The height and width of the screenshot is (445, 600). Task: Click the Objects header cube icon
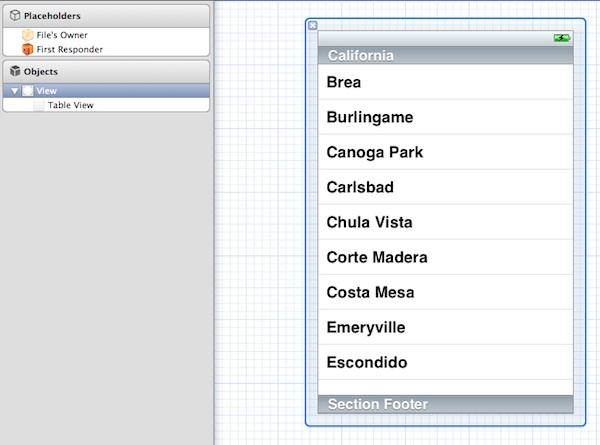(15, 72)
